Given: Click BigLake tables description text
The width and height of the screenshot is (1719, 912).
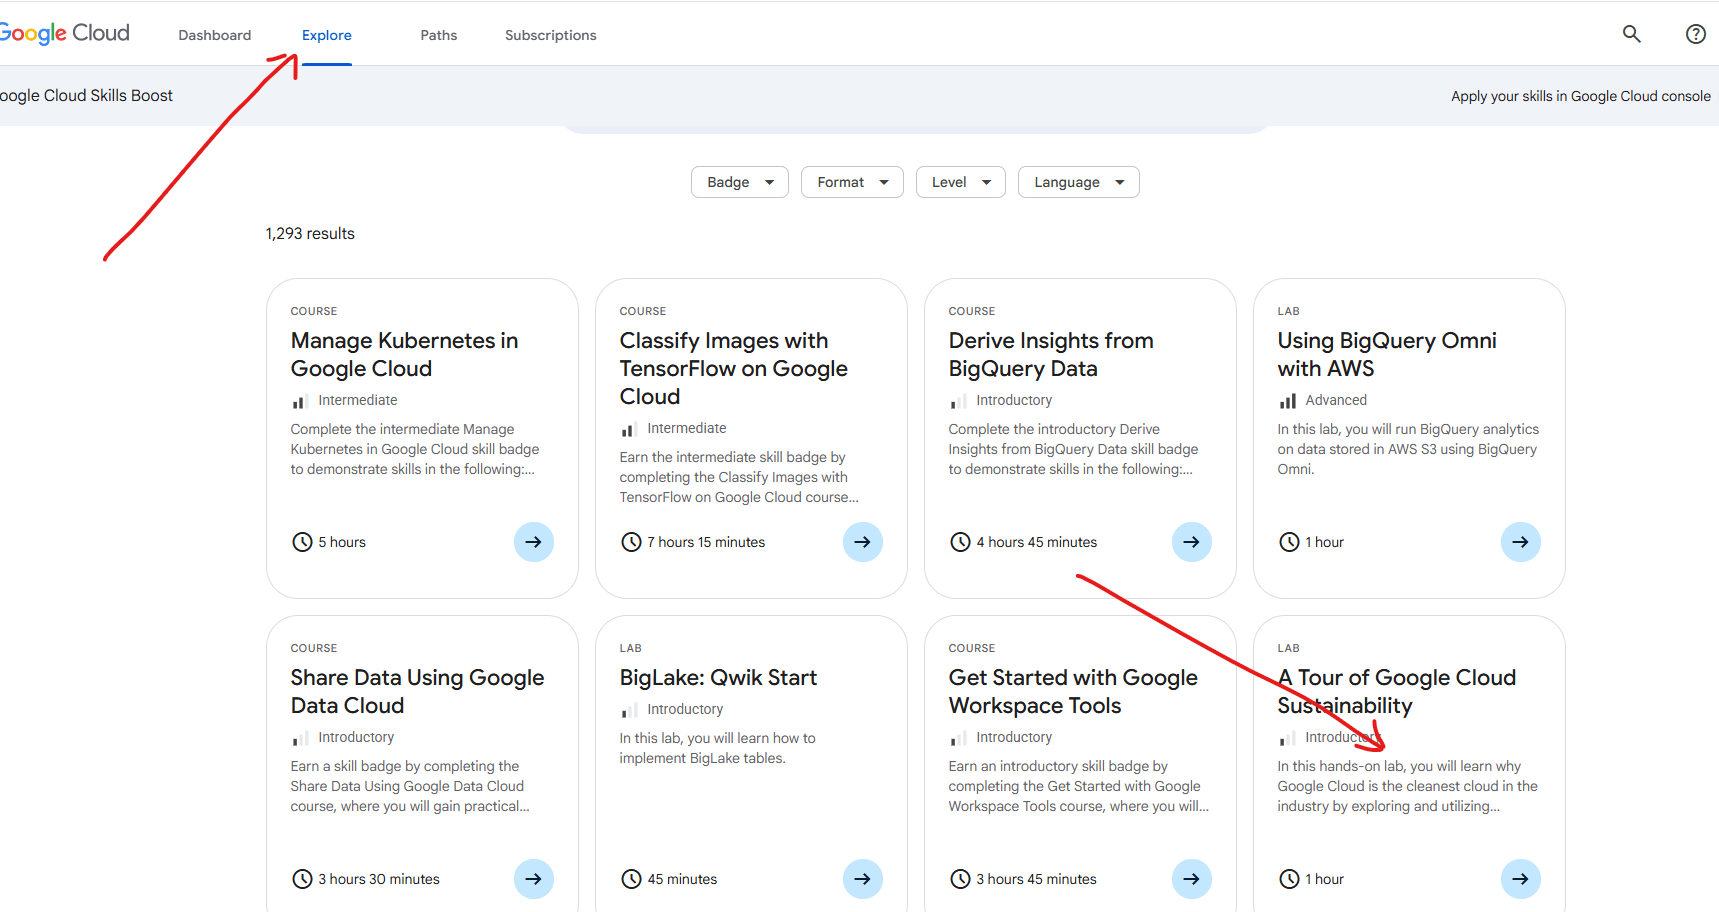Looking at the screenshot, I should pos(718,748).
